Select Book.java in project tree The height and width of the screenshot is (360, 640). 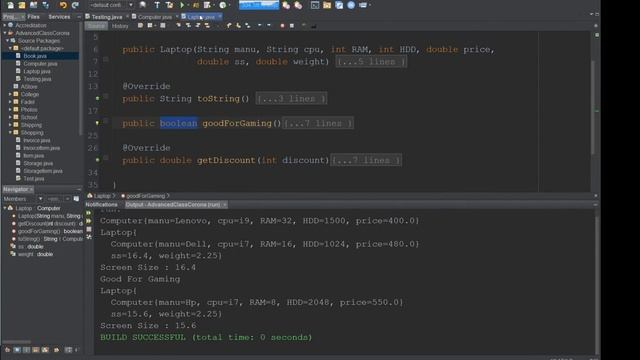[x=35, y=56]
